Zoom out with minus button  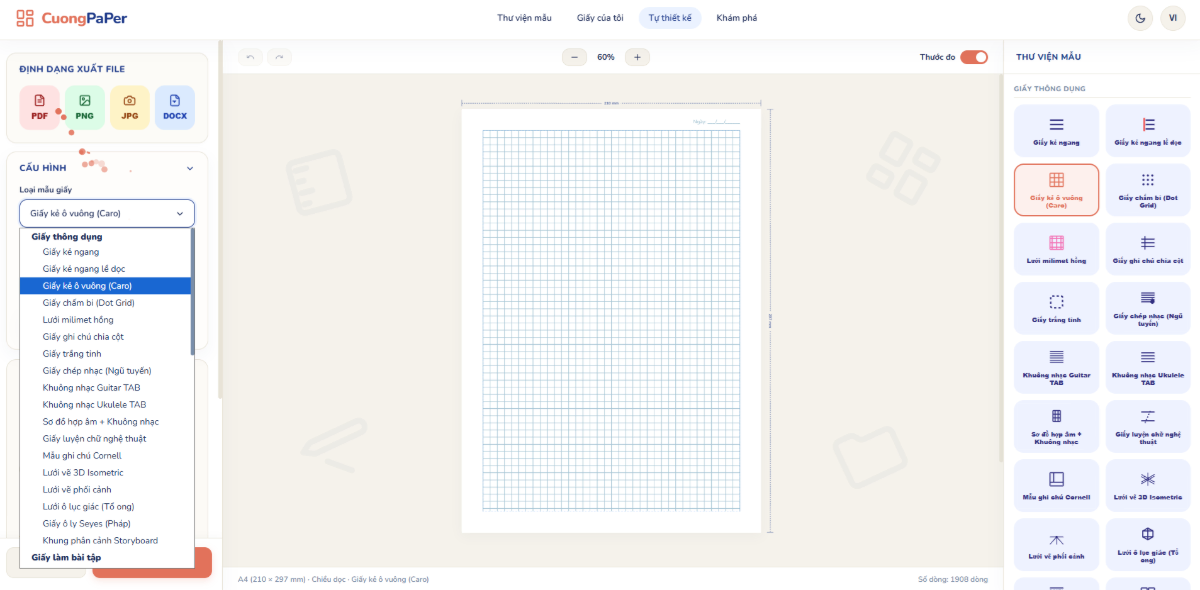(574, 57)
